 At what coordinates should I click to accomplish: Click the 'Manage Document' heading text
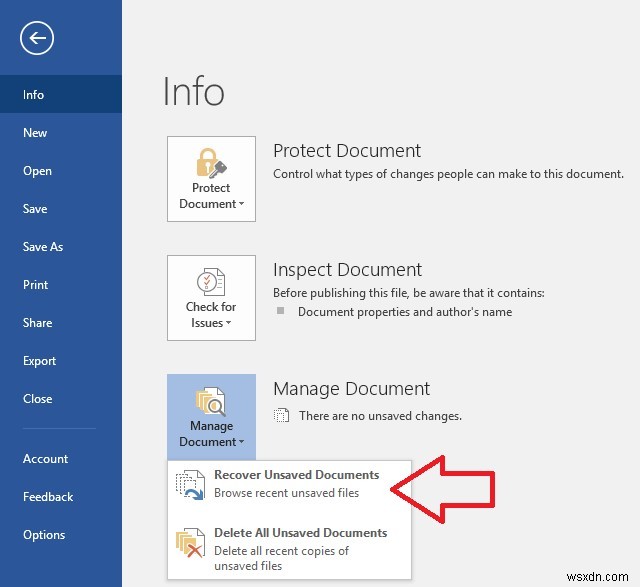(351, 389)
